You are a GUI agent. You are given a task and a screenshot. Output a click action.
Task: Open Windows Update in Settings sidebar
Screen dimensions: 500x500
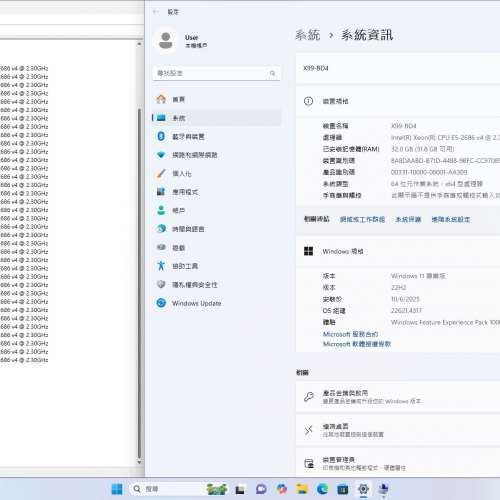coord(217,303)
